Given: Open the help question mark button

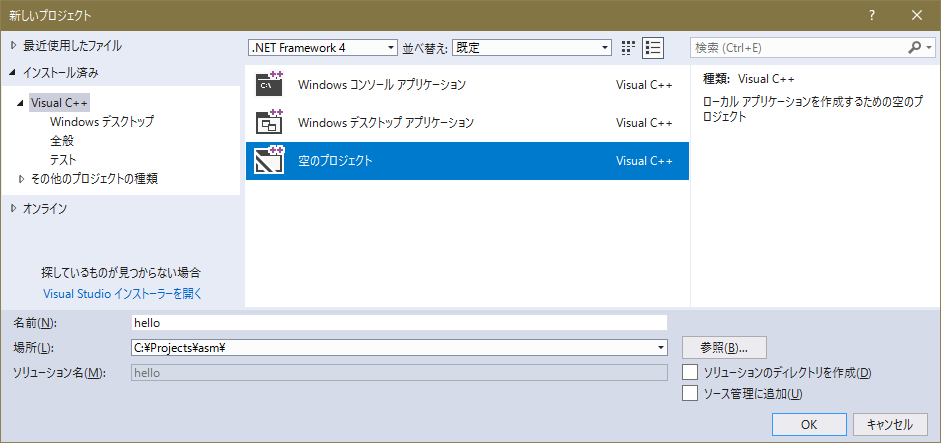Looking at the screenshot, I should pos(872,16).
